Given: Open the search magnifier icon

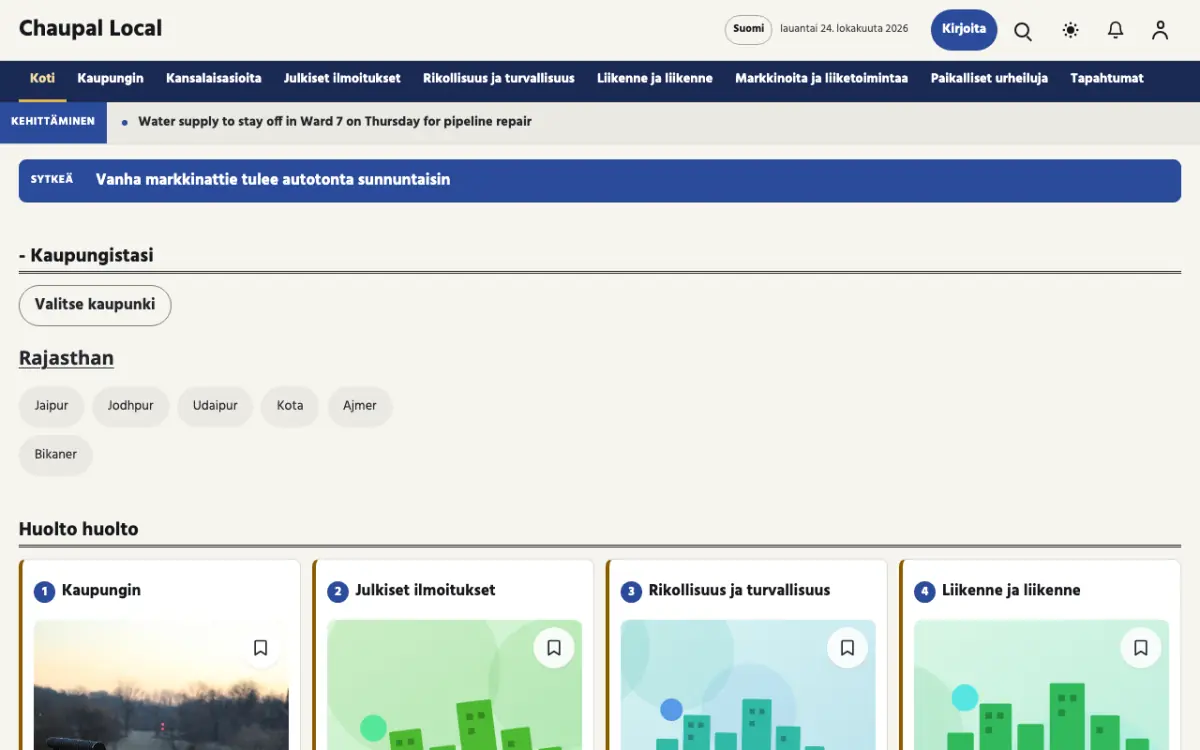Looking at the screenshot, I should coord(1023,30).
